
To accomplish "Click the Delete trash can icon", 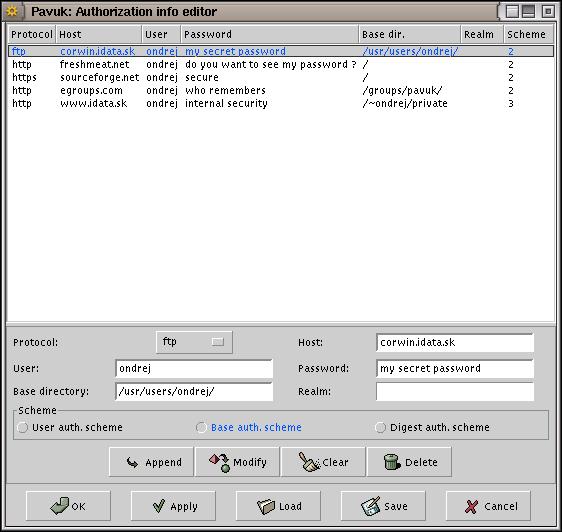I will tap(392, 462).
